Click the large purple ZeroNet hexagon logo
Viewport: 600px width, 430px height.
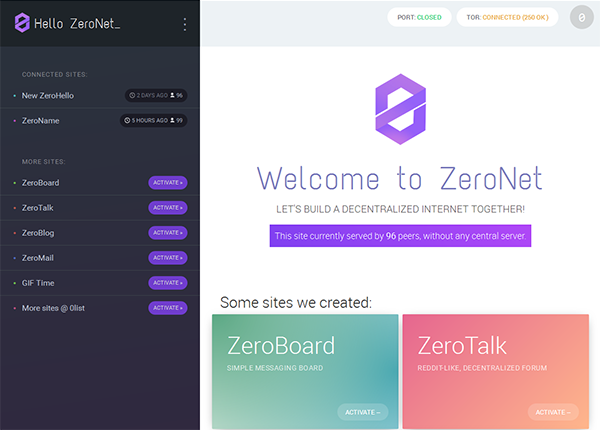(400, 109)
